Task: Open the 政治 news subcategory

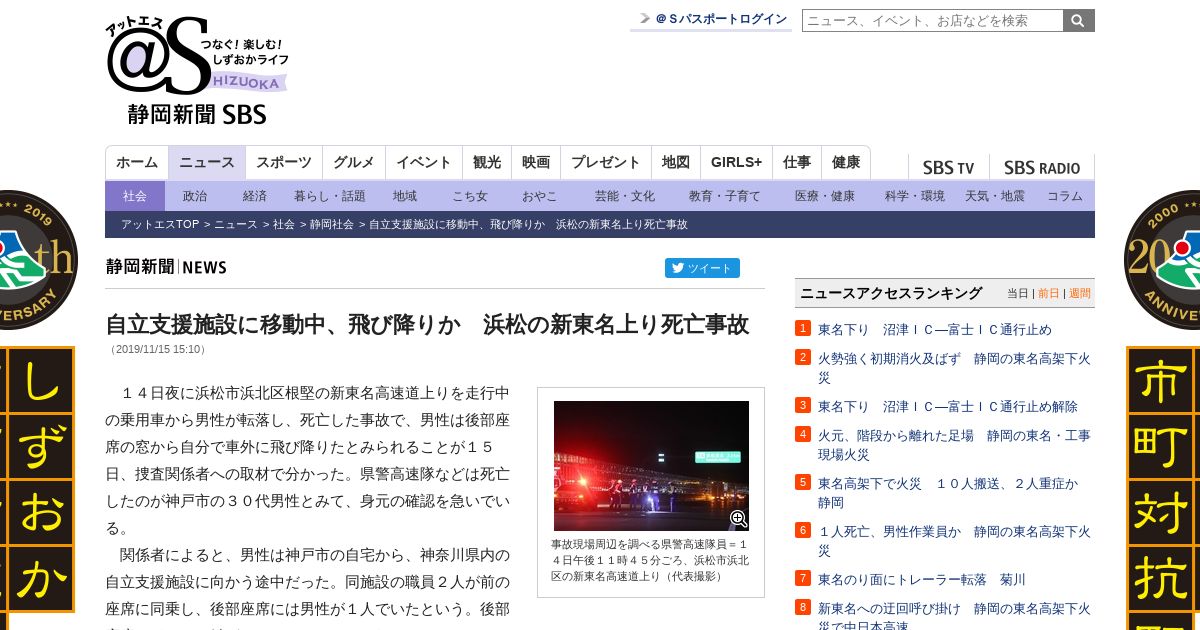Action: tap(195, 196)
